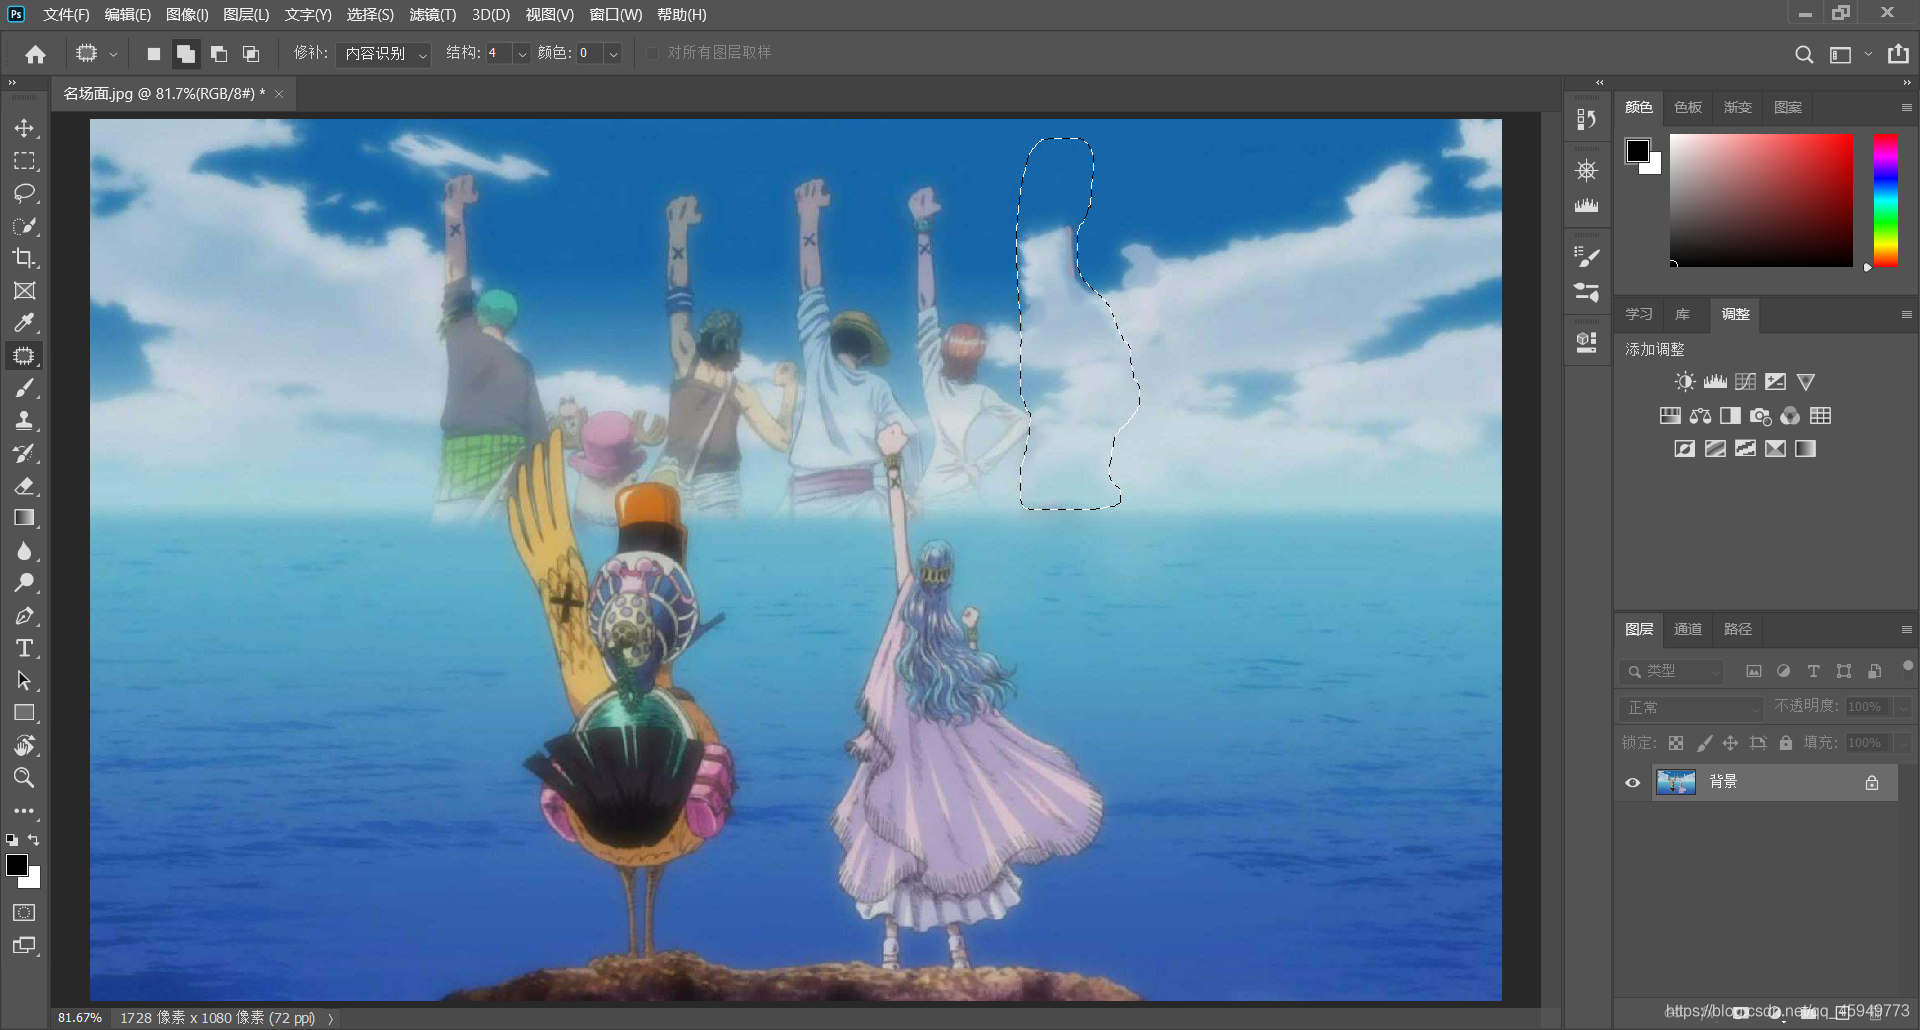This screenshot has height=1030, width=1920.
Task: Open the blend mode dropdown (正常)
Action: pos(1691,707)
